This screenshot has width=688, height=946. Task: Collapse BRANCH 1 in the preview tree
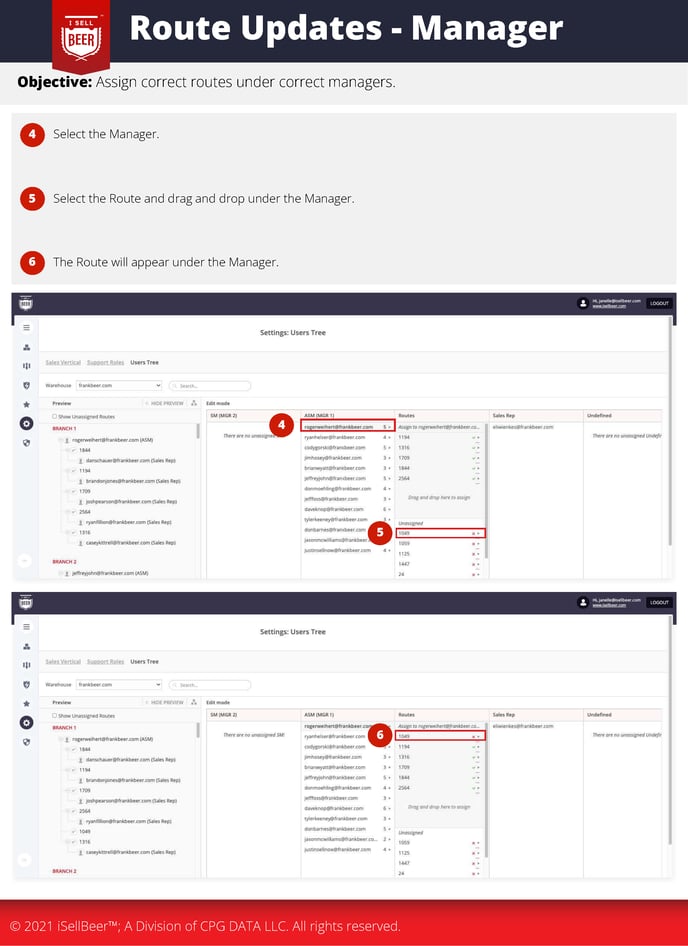[x=64, y=428]
